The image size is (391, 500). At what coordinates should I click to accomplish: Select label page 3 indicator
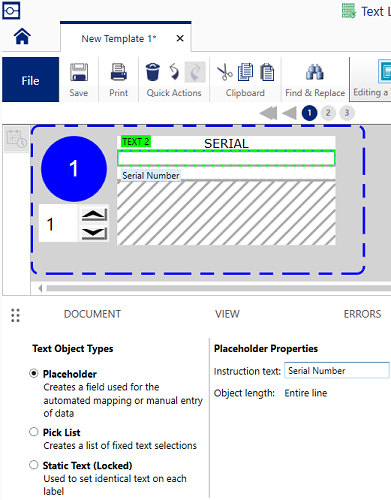tap(347, 113)
